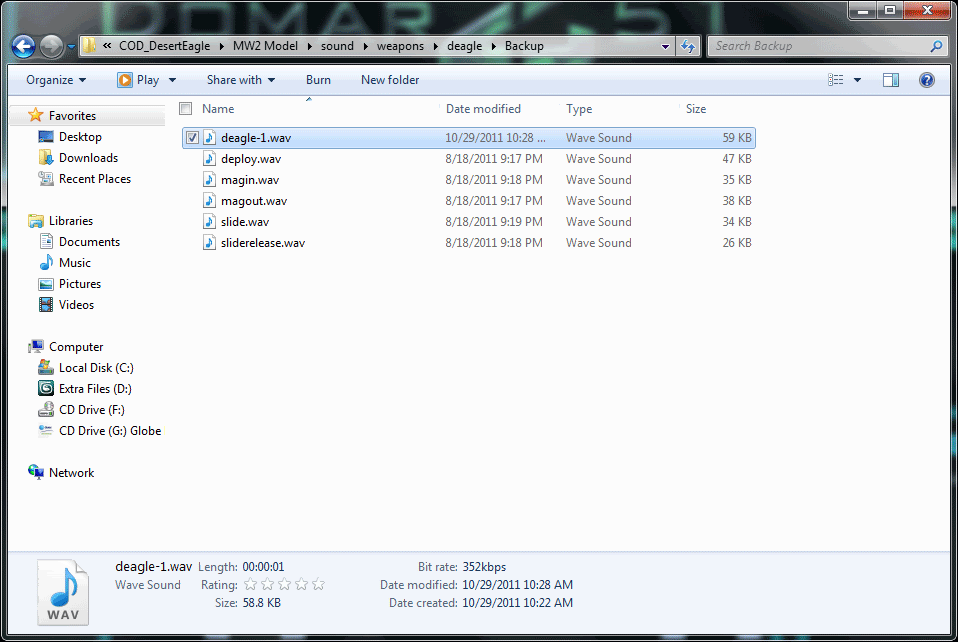The height and width of the screenshot is (642, 958).
Task: Navigate to sound breadcrumb folder
Action: (337, 46)
